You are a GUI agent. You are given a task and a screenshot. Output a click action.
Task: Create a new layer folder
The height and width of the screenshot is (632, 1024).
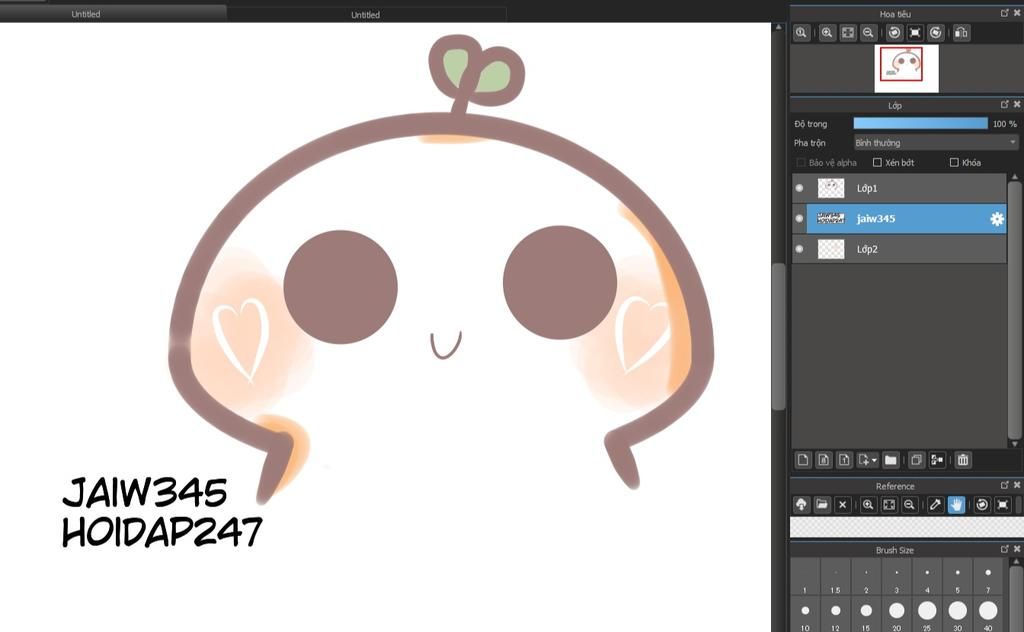coord(891,460)
